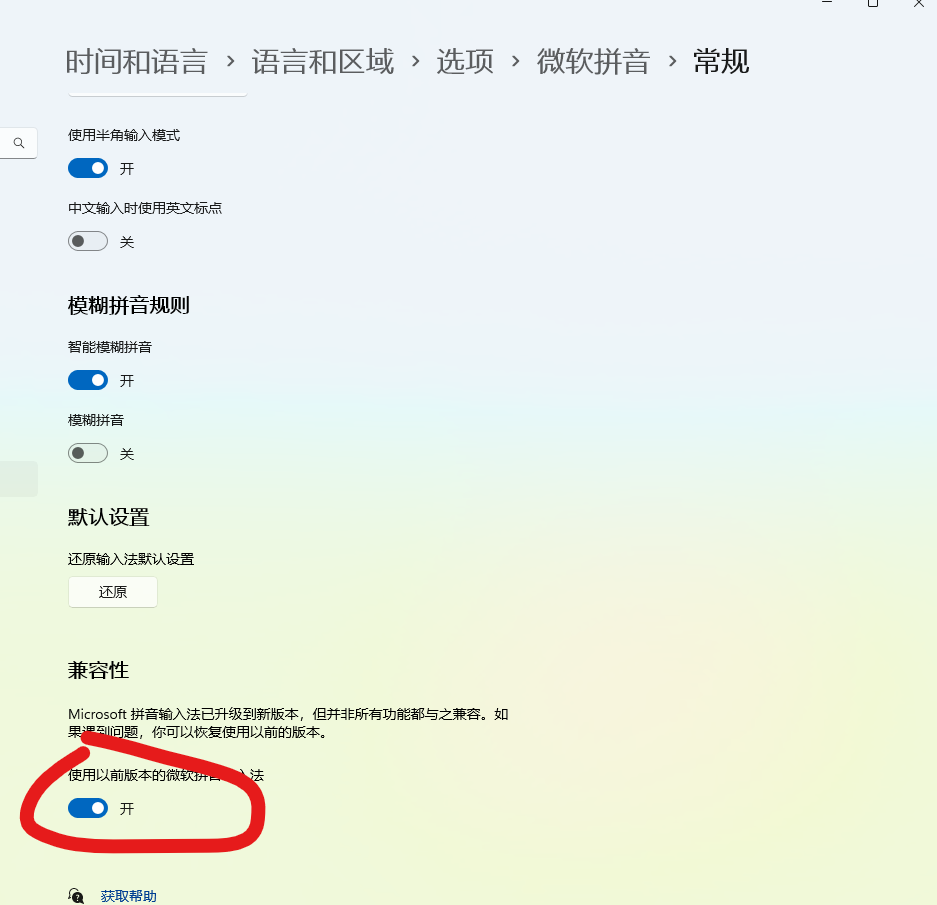This screenshot has width=937, height=905.
Task: Click the search magnifier icon
Action: [19, 143]
